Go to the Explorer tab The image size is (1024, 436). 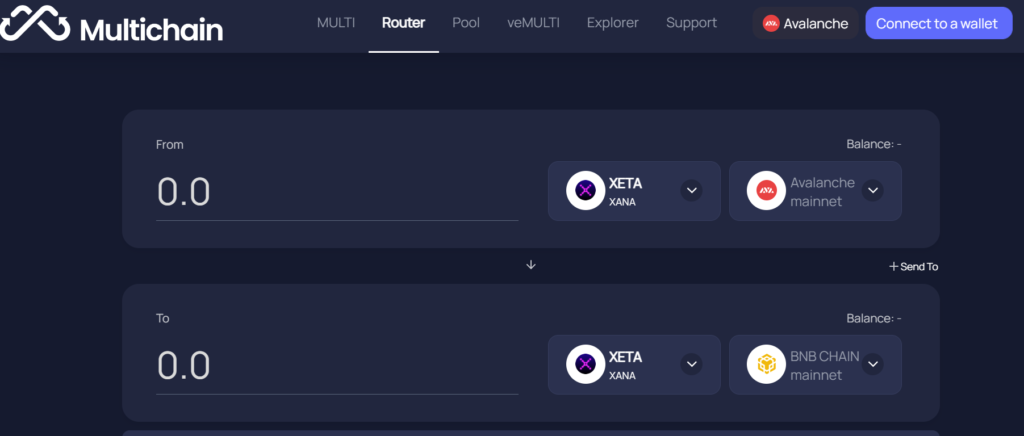click(613, 23)
